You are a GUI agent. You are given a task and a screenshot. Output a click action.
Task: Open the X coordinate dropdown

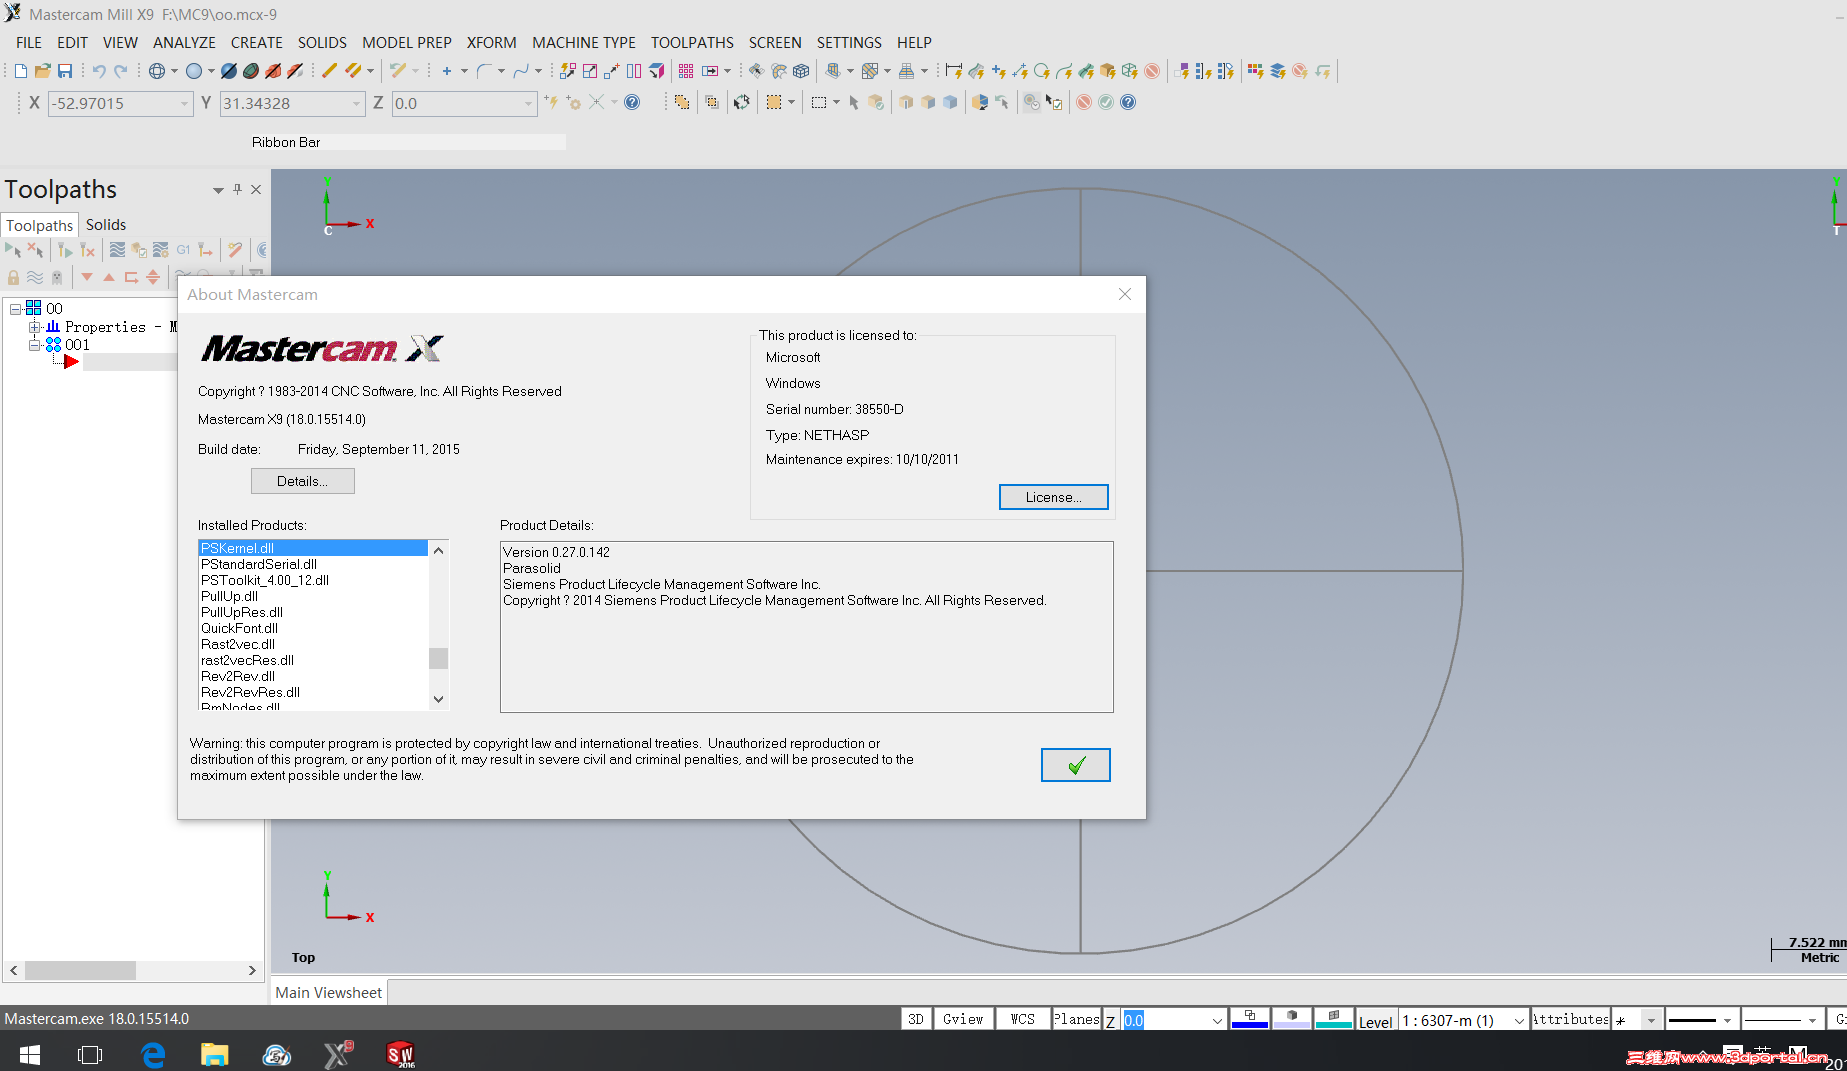point(185,103)
